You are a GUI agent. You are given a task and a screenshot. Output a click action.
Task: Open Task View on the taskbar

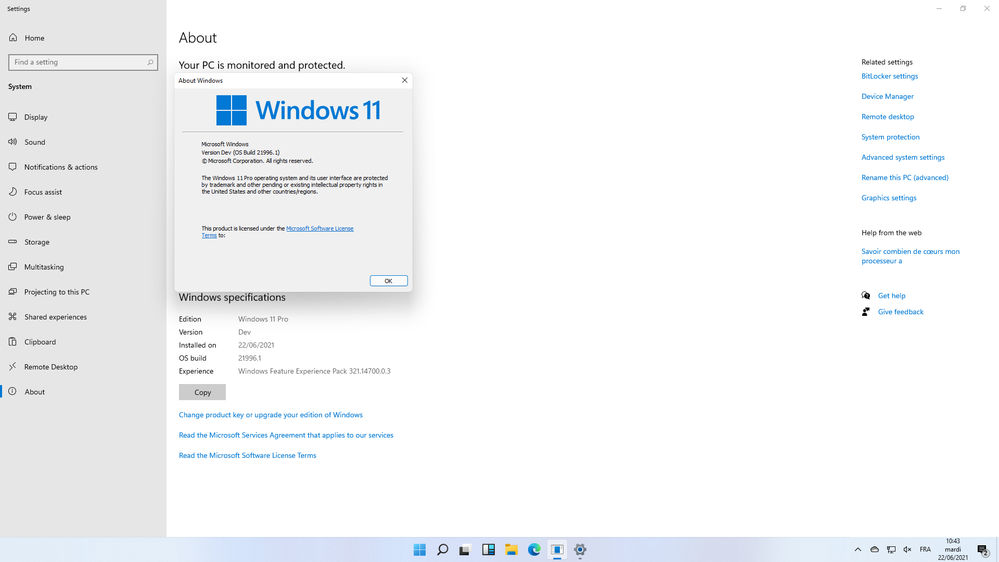pyautogui.click(x=465, y=549)
